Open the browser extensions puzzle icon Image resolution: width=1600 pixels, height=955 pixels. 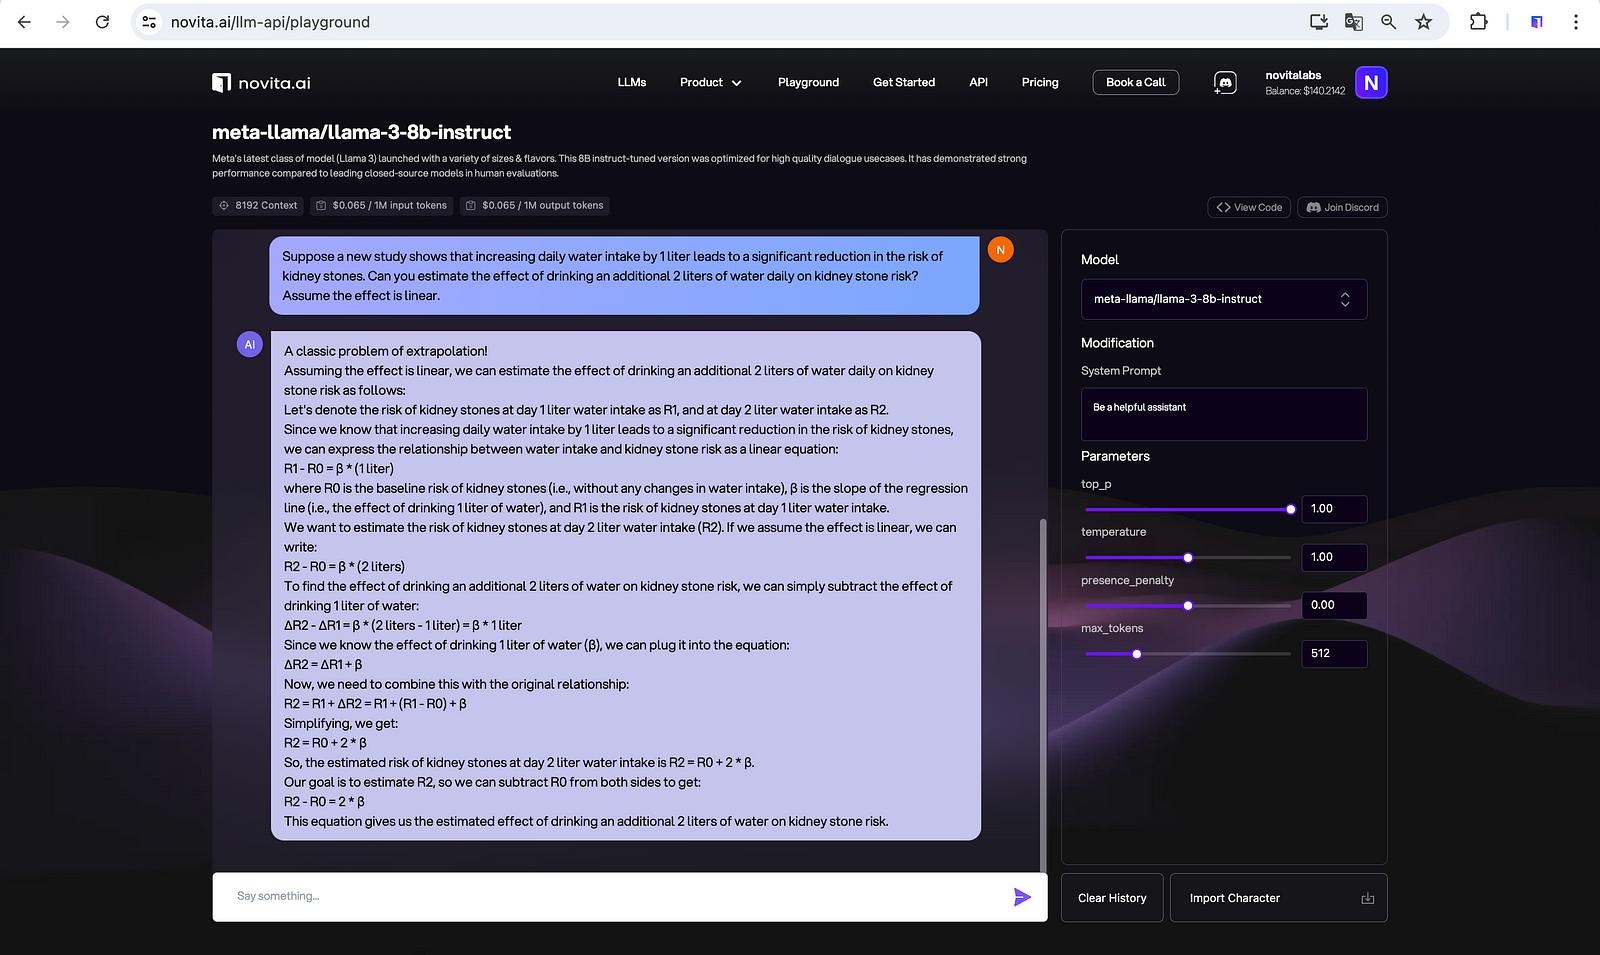[x=1478, y=22]
